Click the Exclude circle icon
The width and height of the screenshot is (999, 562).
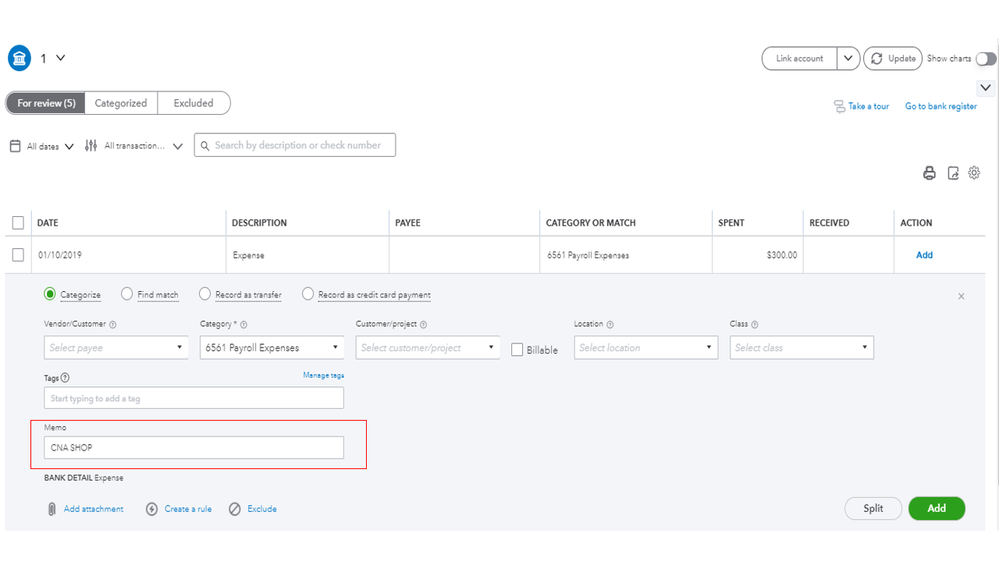235,509
